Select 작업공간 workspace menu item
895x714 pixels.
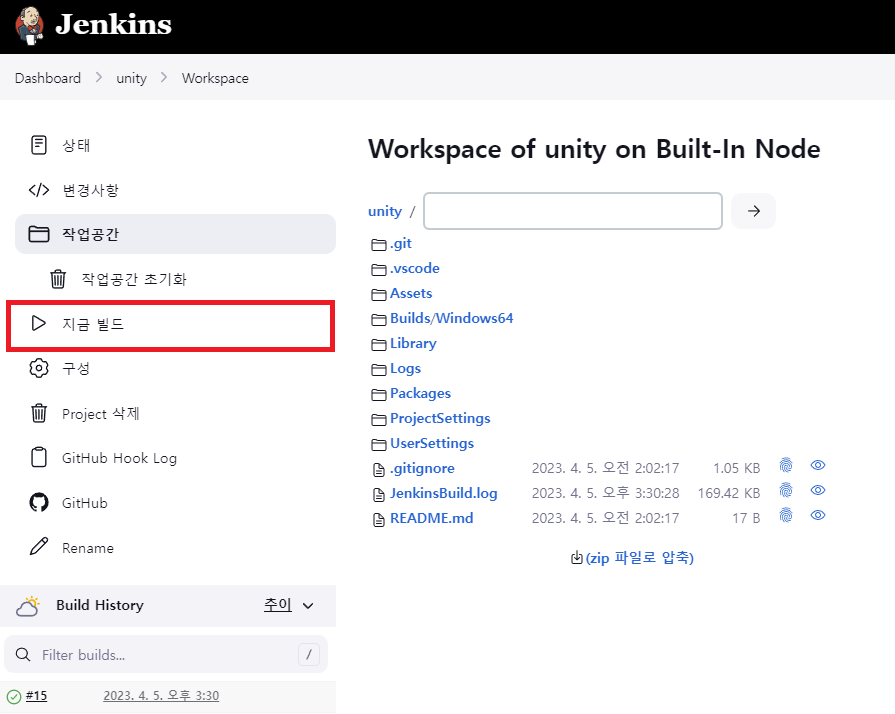pyautogui.click(x=175, y=234)
